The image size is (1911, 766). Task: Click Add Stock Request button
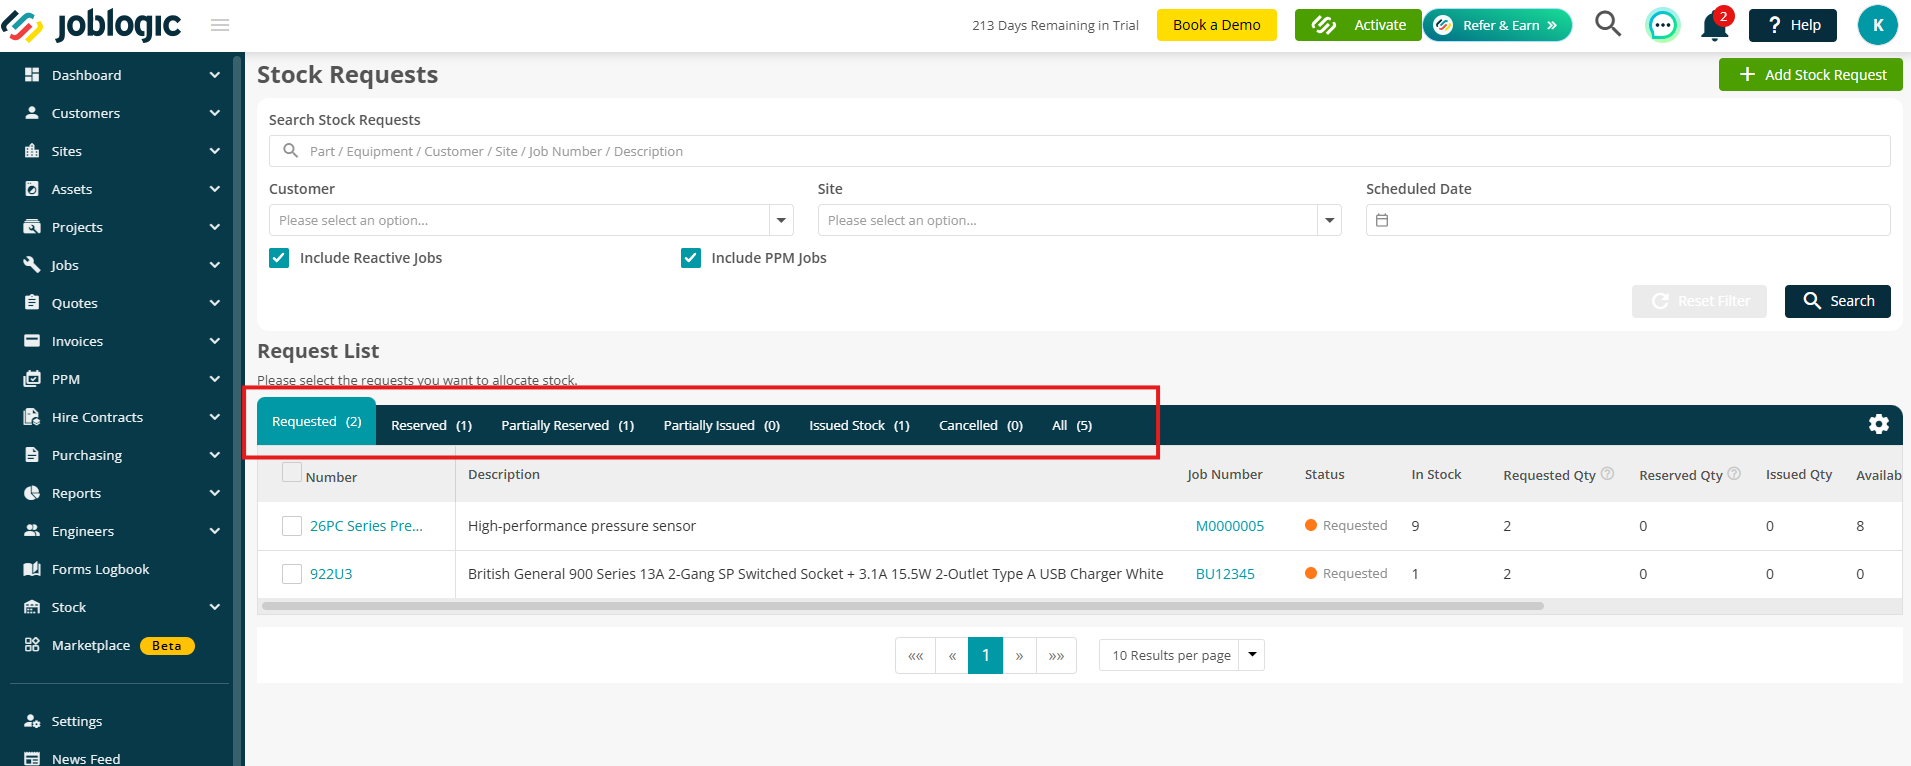(x=1810, y=75)
